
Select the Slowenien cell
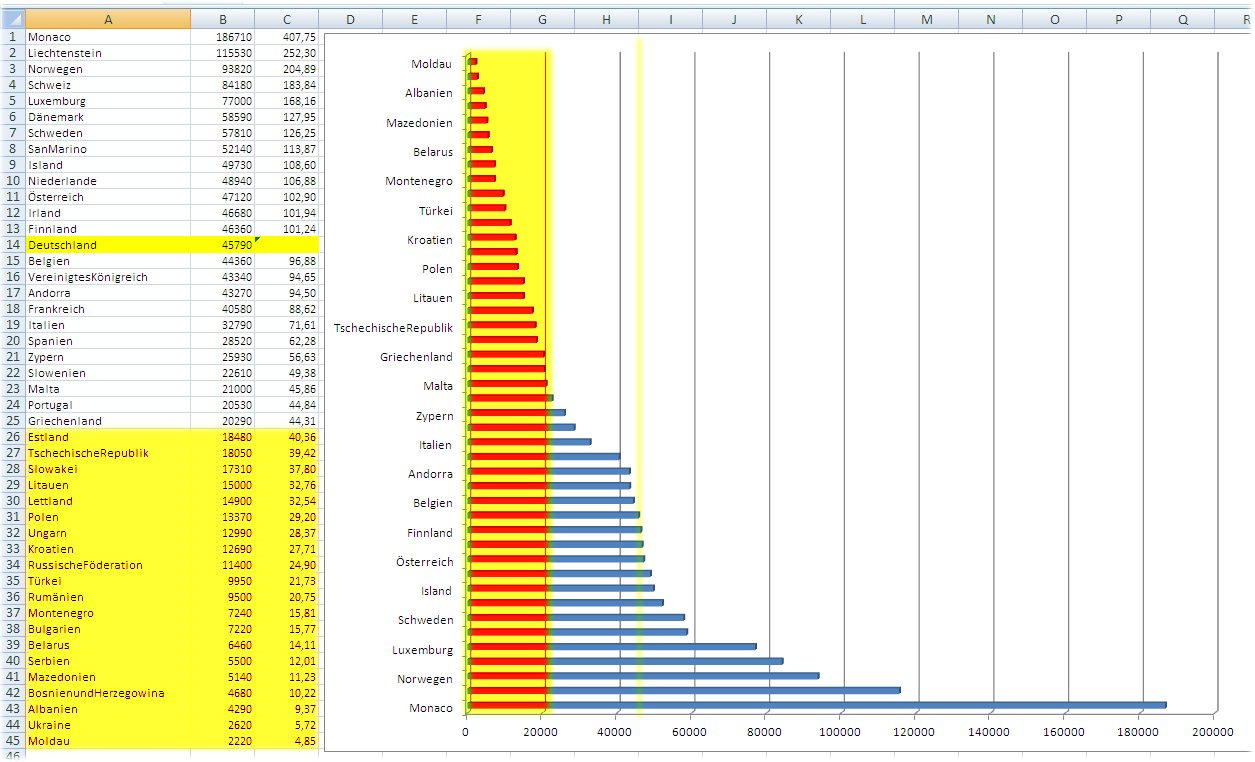tap(108, 373)
